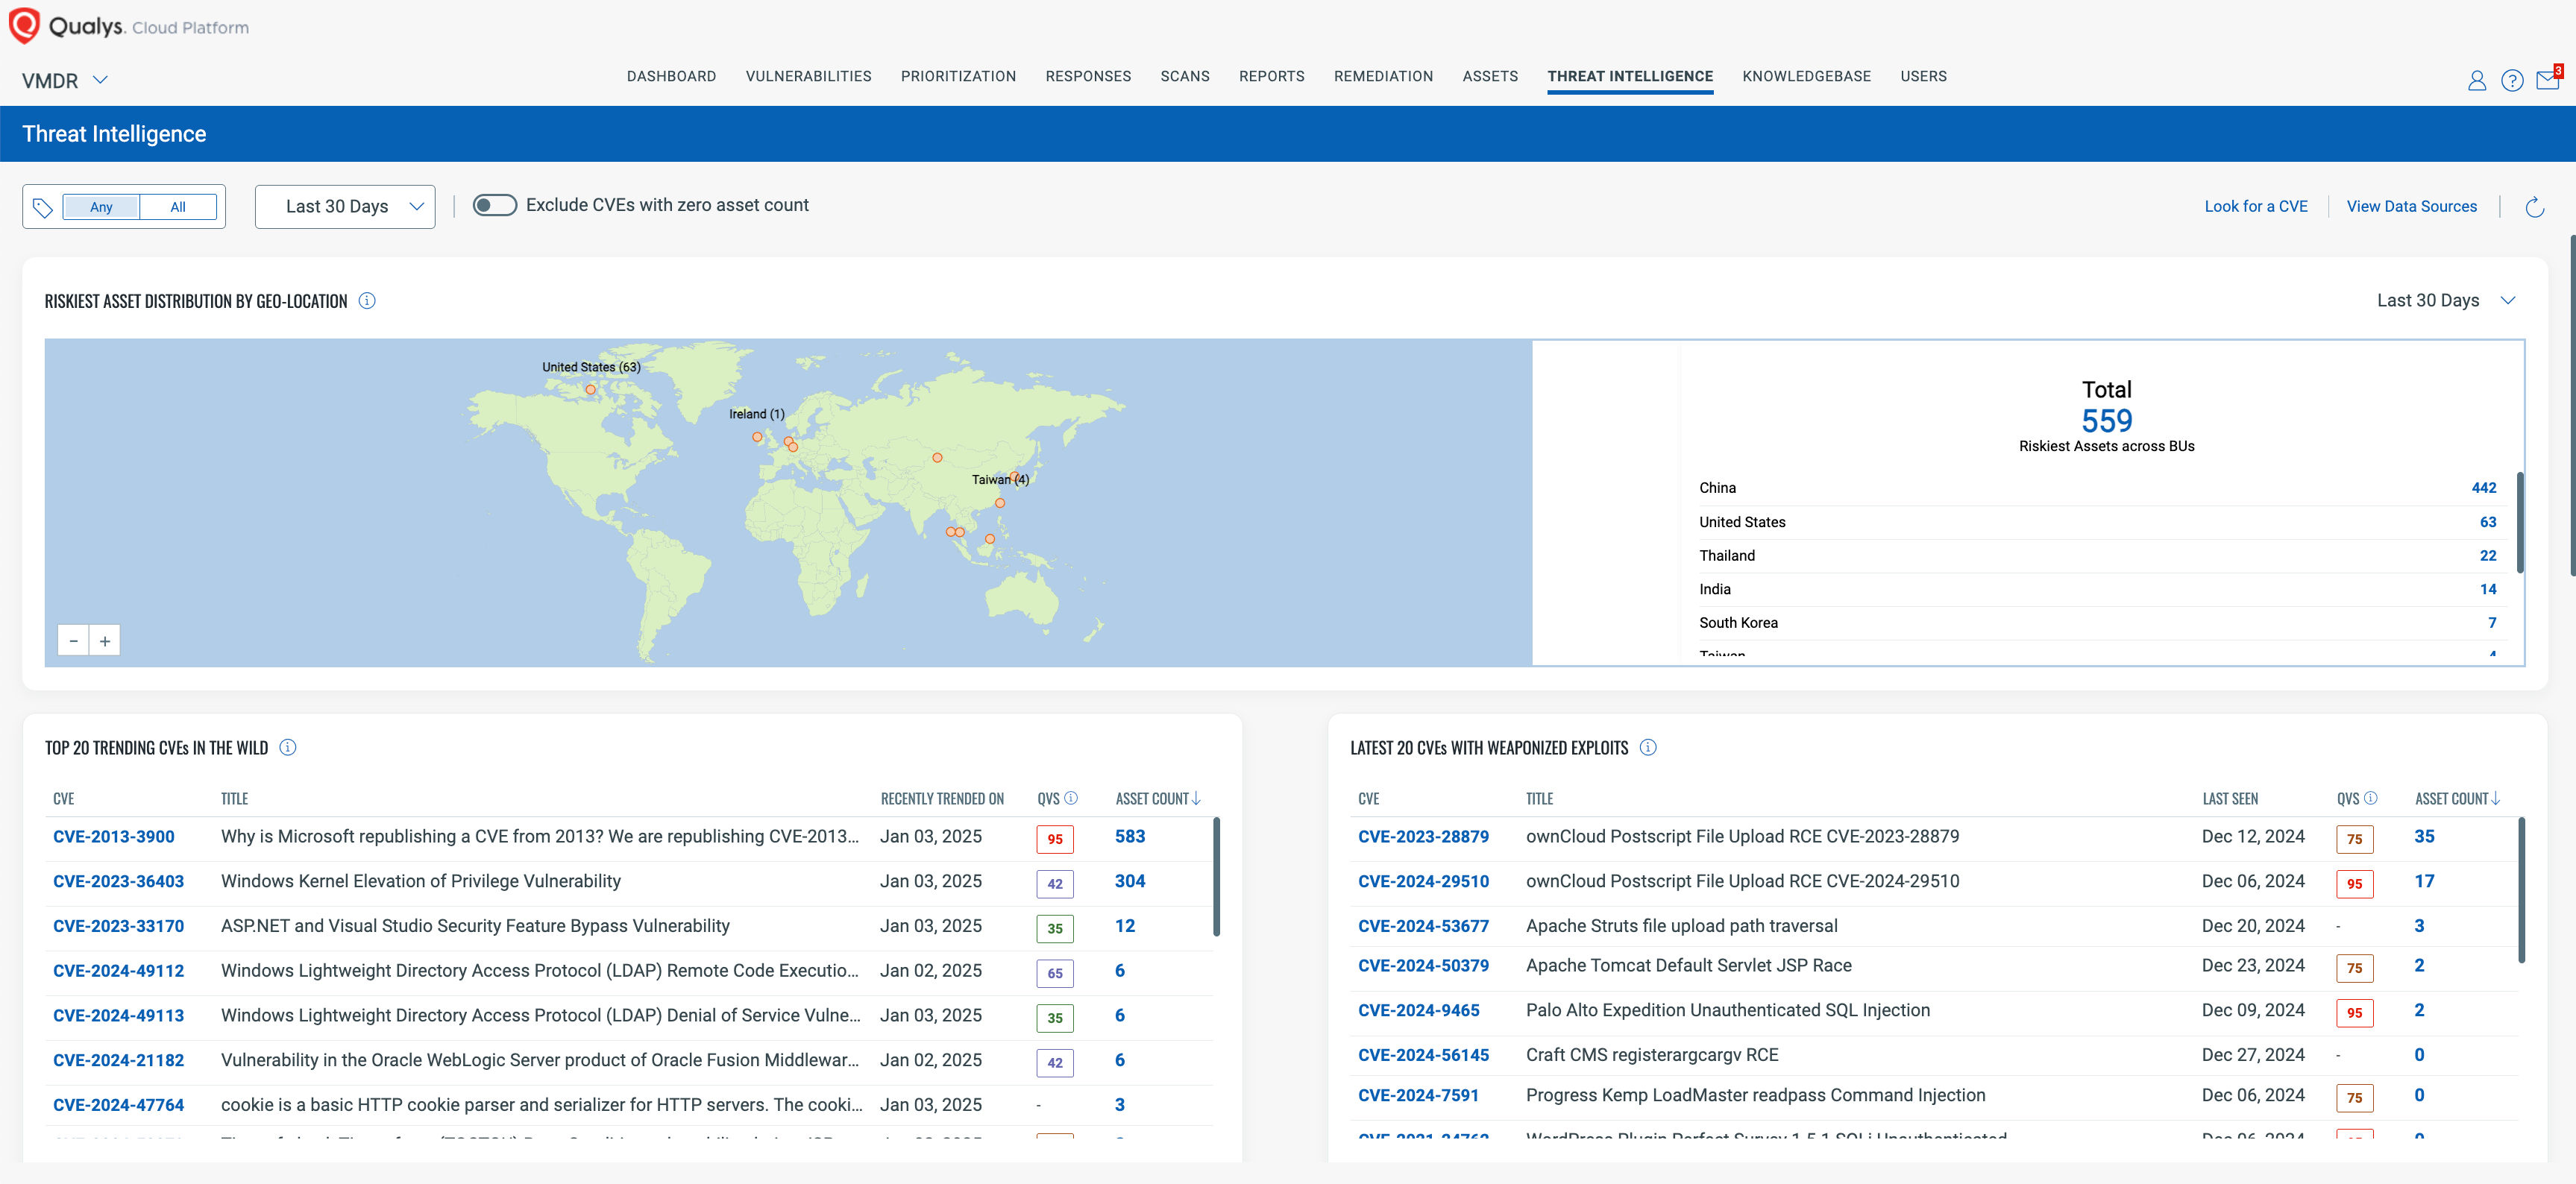
Task: Select the Any tag filter option
Action: pyautogui.click(x=101, y=207)
